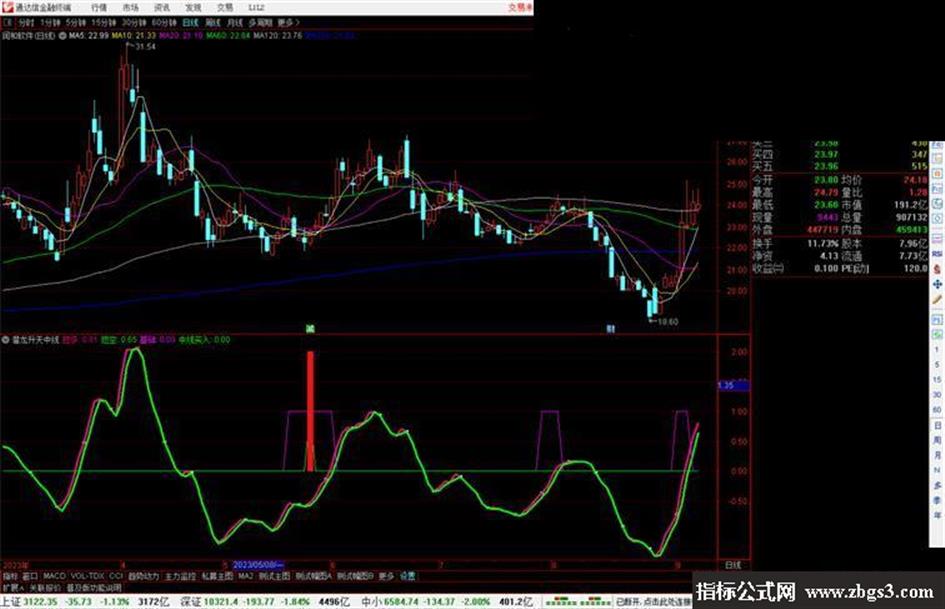Click the red 交易 button at the top right
945x609 pixels.
[x=519, y=8]
